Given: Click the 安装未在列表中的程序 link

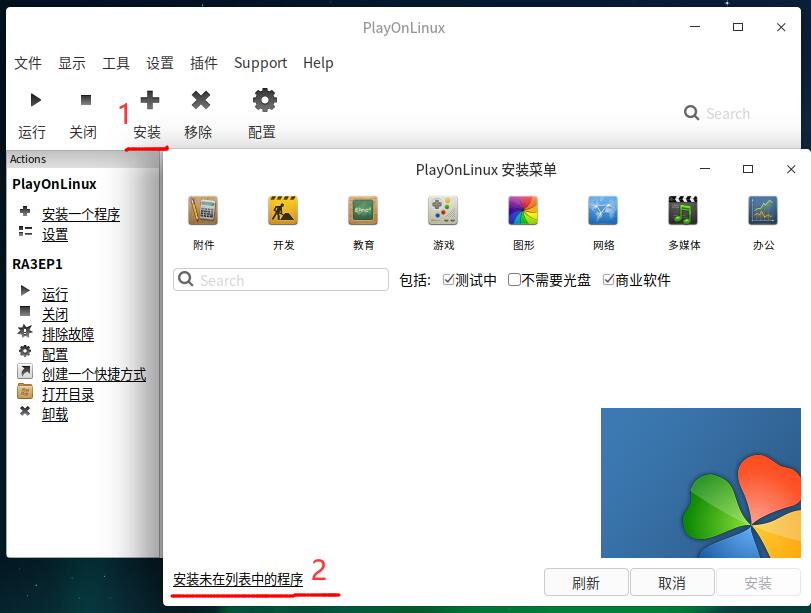Looking at the screenshot, I should (238, 579).
